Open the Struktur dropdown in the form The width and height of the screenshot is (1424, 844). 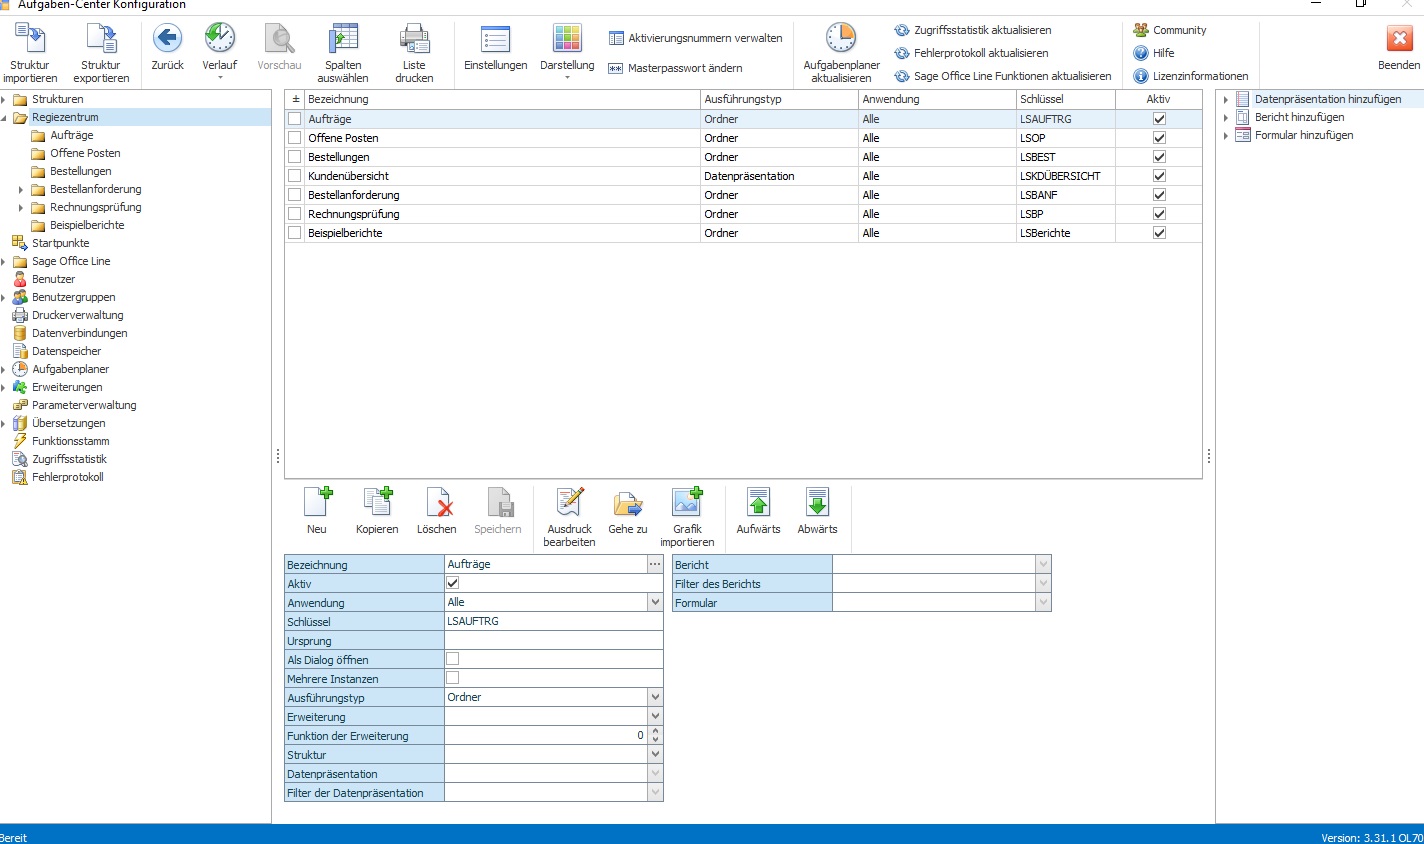pos(655,754)
